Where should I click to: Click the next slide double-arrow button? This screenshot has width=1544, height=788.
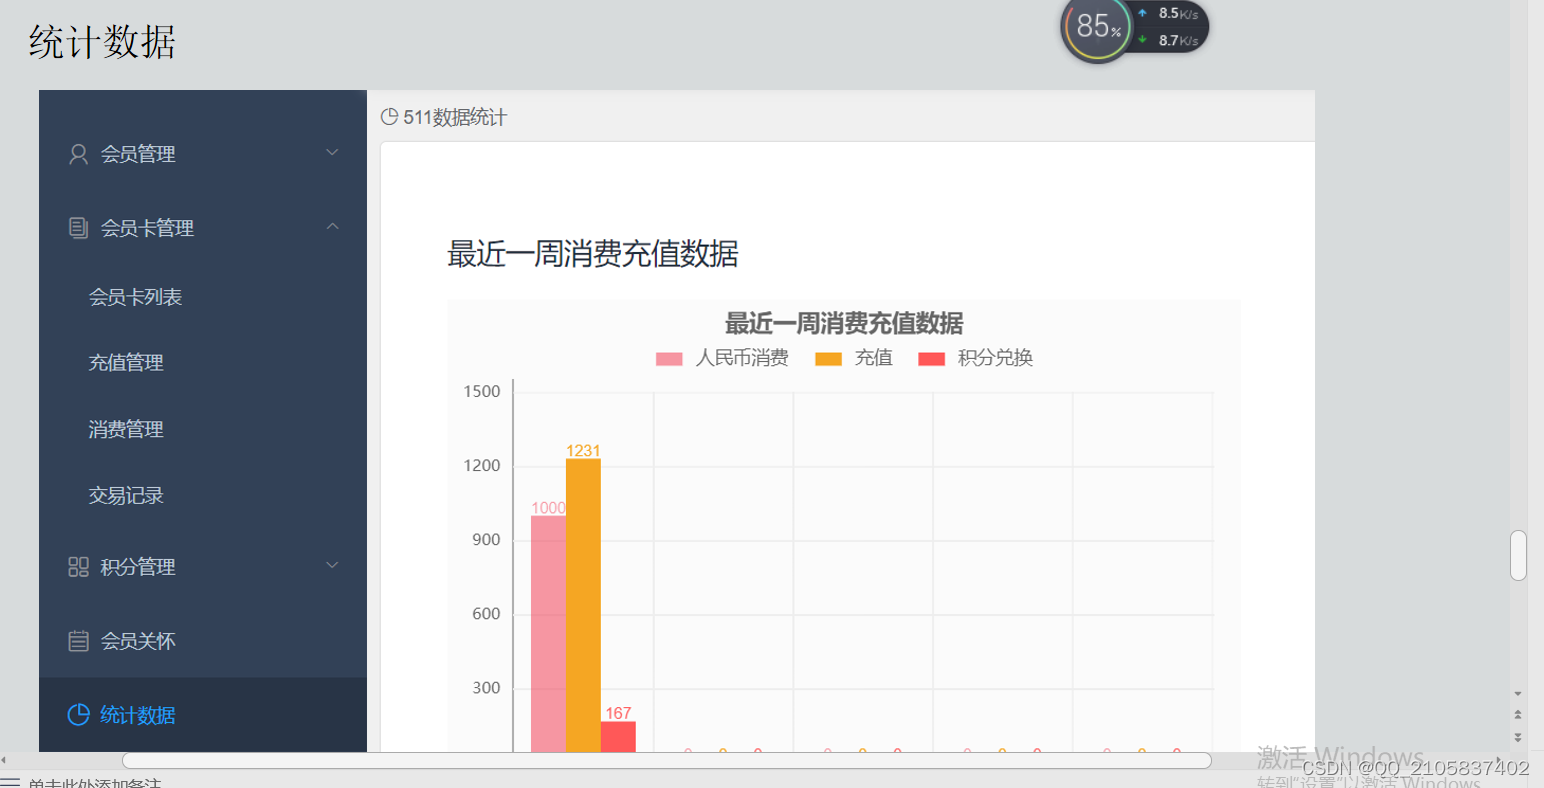[1518, 737]
